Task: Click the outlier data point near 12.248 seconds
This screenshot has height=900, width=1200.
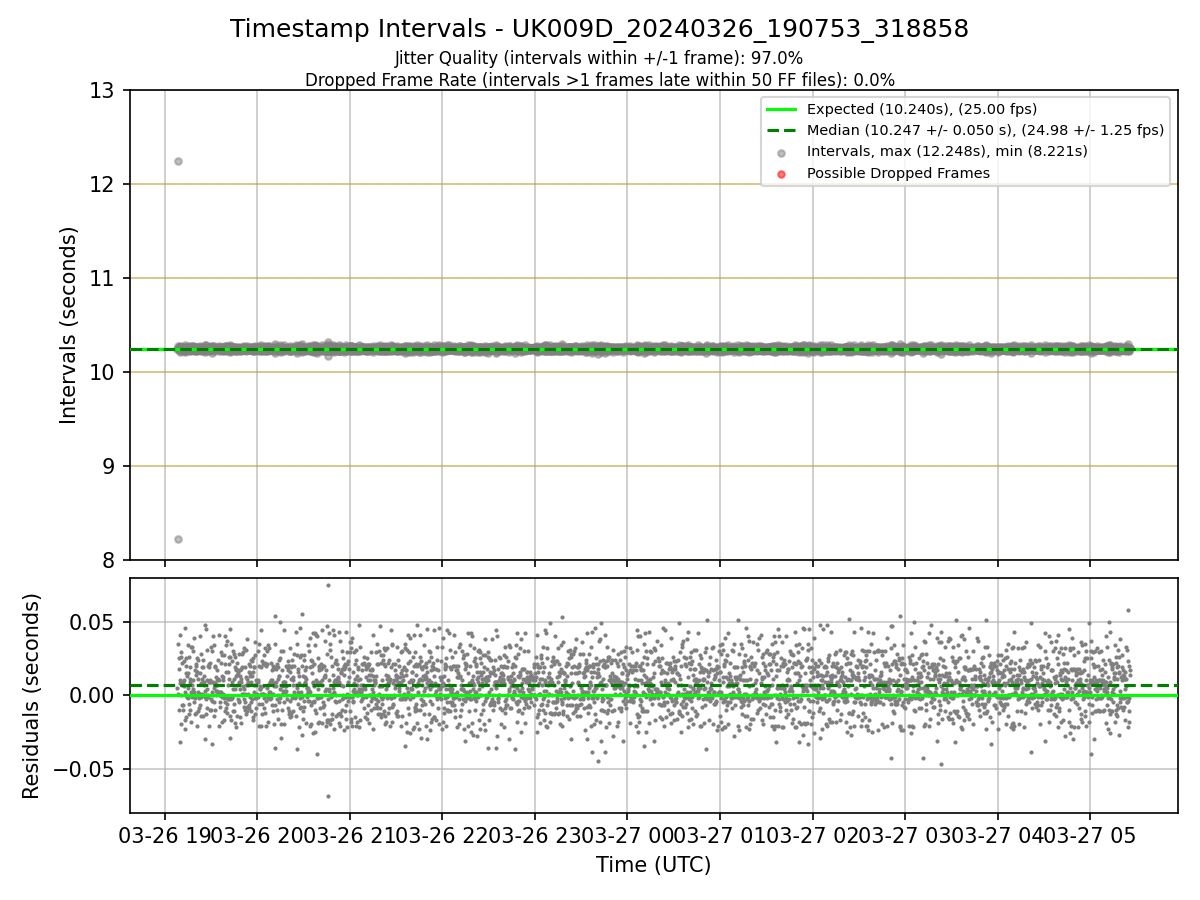Action: (x=178, y=161)
